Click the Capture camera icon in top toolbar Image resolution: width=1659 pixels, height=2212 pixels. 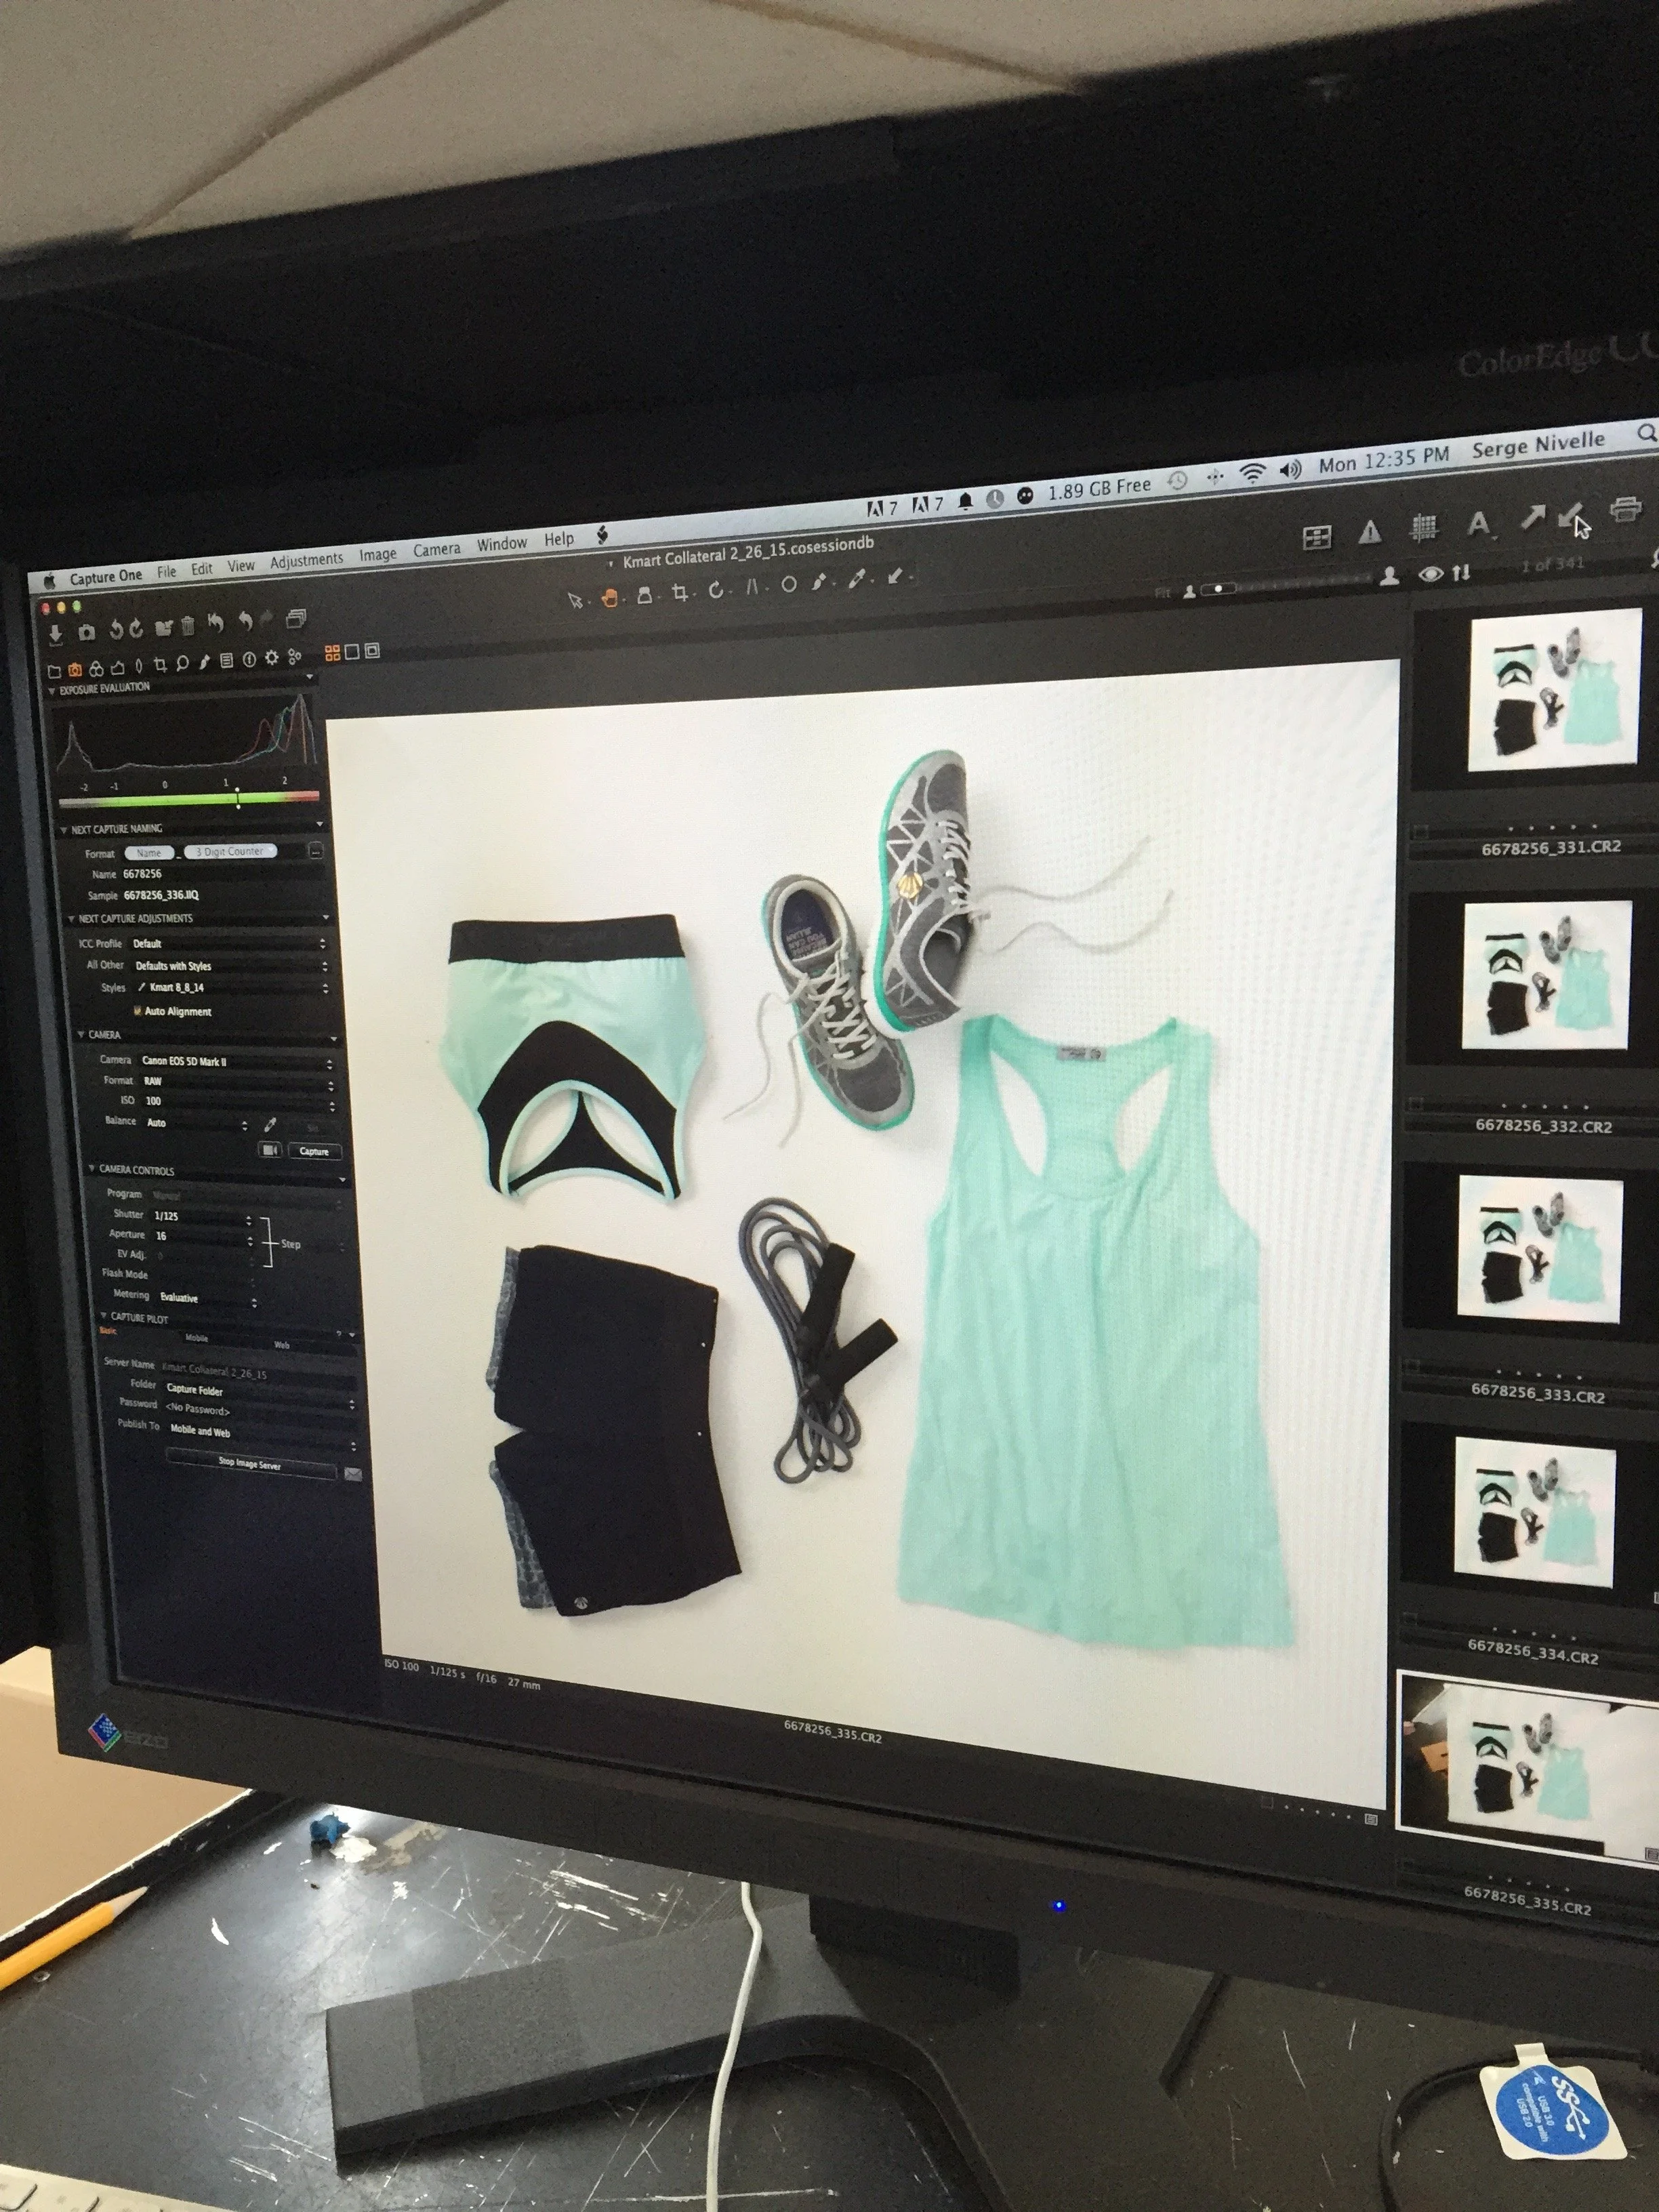86,631
